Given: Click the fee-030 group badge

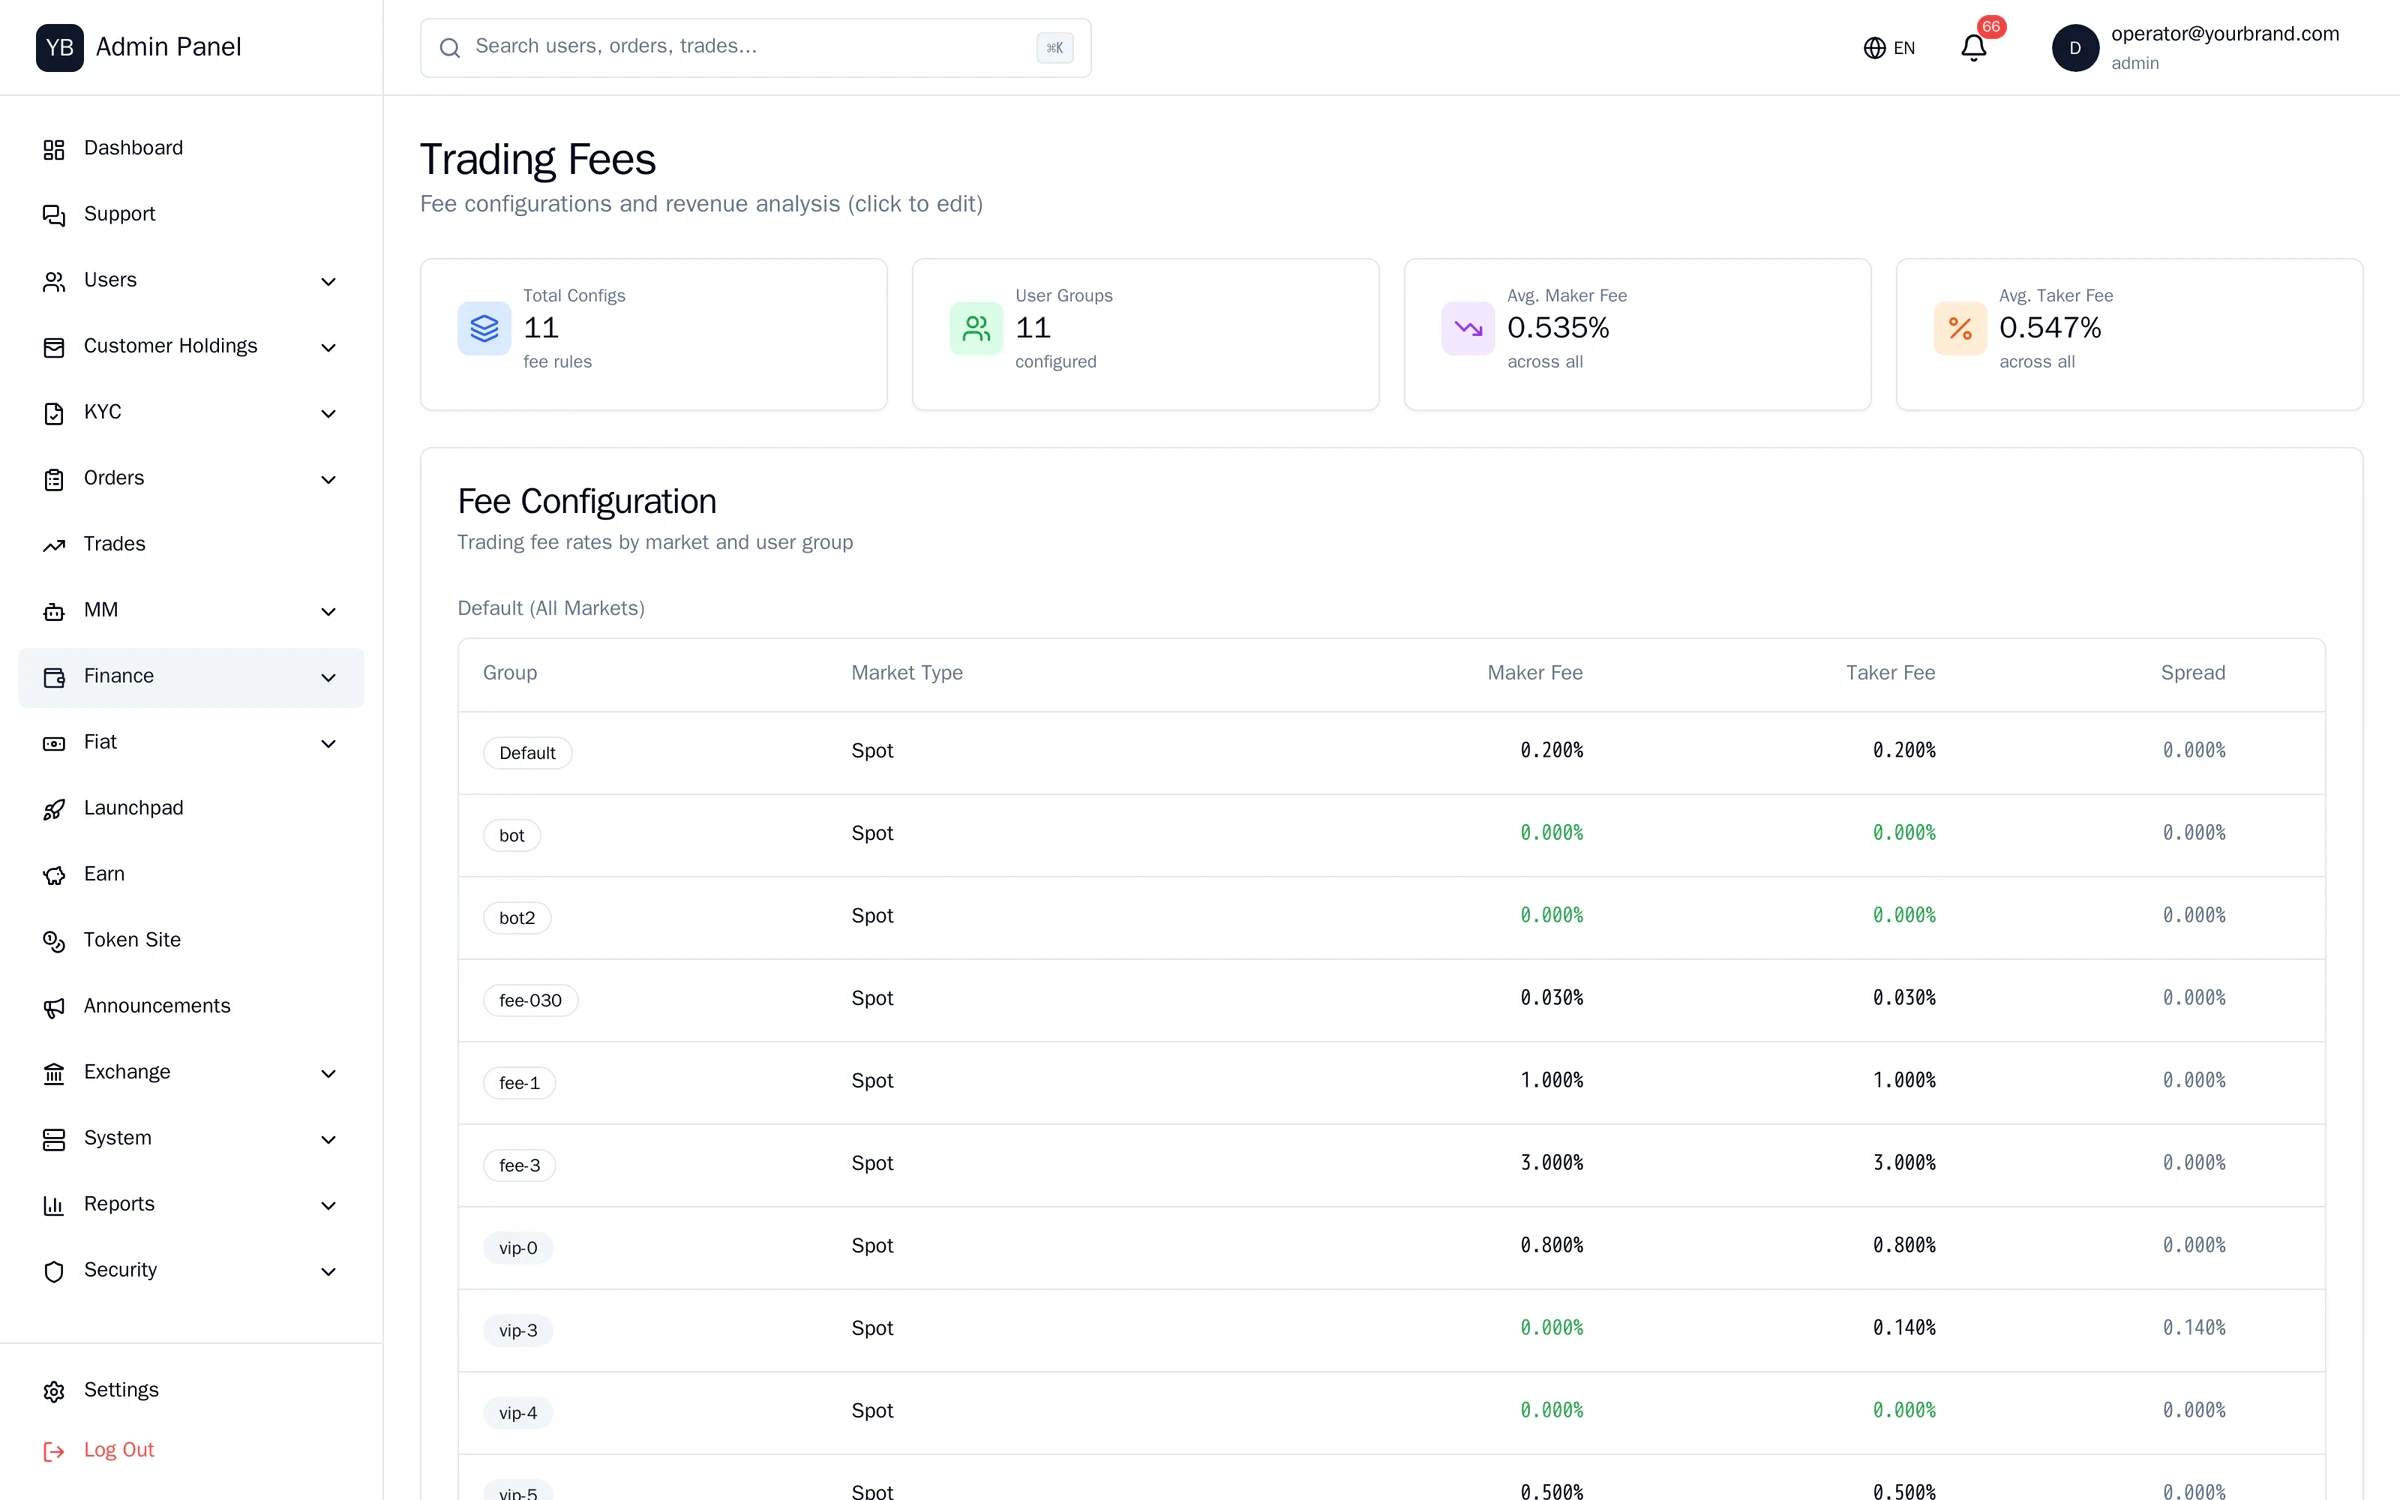Looking at the screenshot, I should tap(530, 999).
